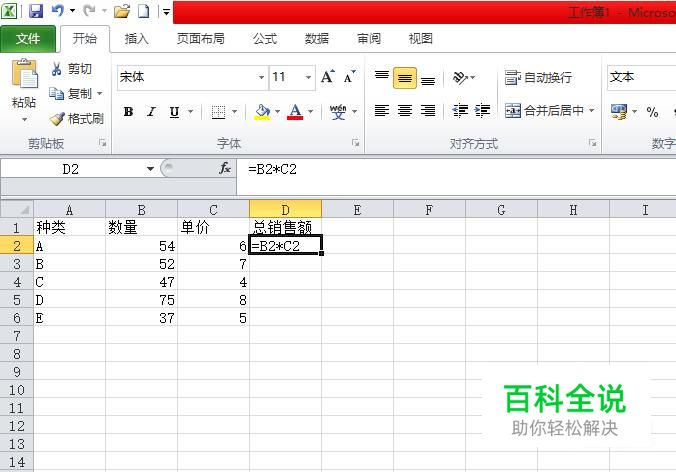Image resolution: width=676 pixels, height=472 pixels.
Task: Click the cell with value 75
Action: tap(141, 300)
